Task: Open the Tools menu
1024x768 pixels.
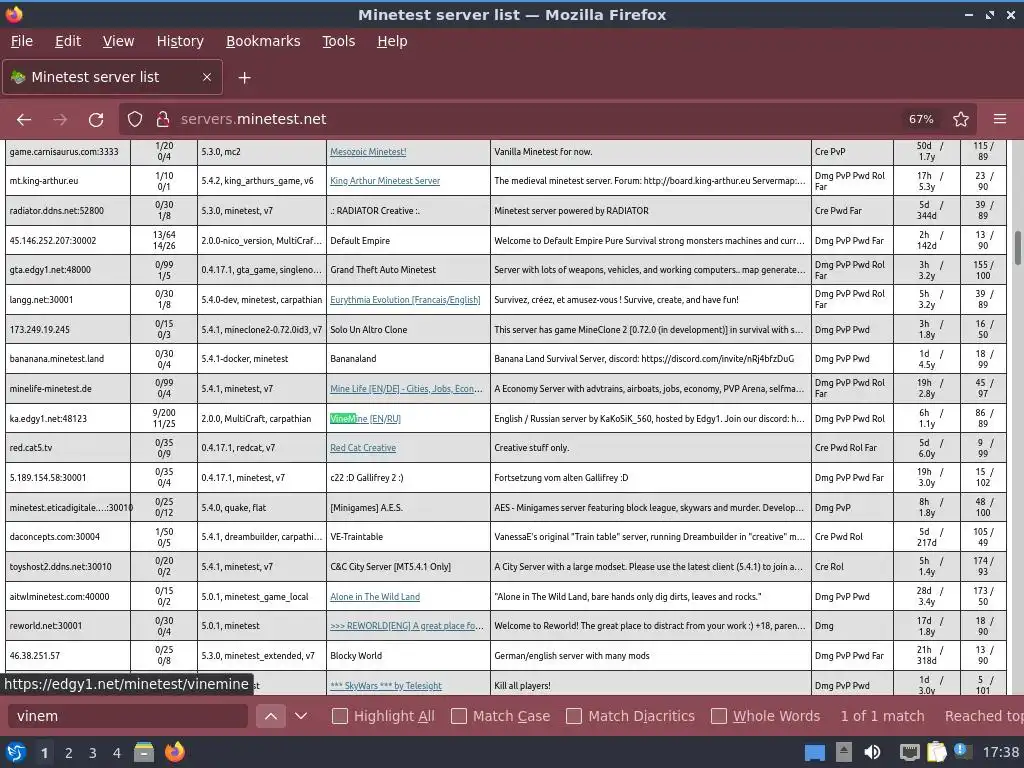Action: point(338,41)
